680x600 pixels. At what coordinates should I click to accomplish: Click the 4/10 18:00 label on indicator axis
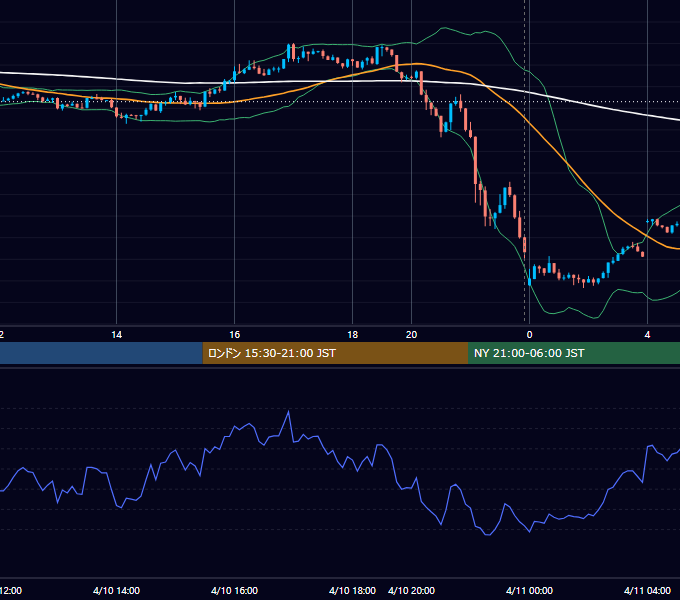tap(352, 590)
